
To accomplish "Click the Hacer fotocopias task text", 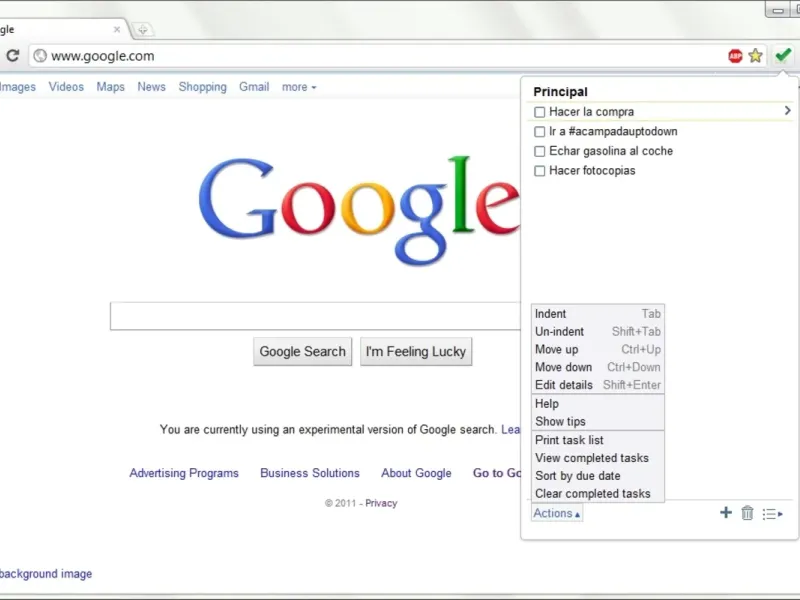I will [592, 170].
